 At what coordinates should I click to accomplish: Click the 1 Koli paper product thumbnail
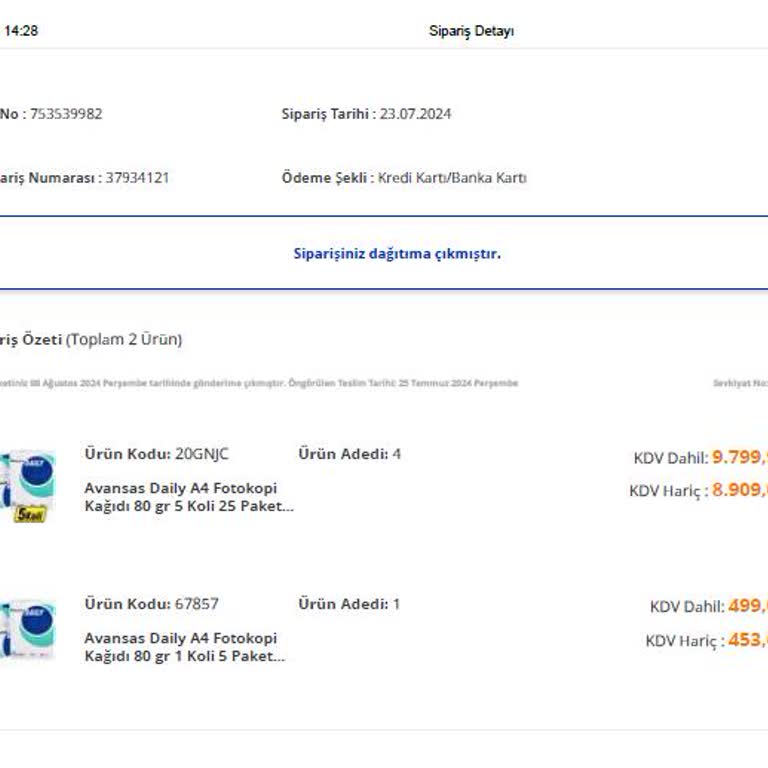pyautogui.click(x=28, y=631)
